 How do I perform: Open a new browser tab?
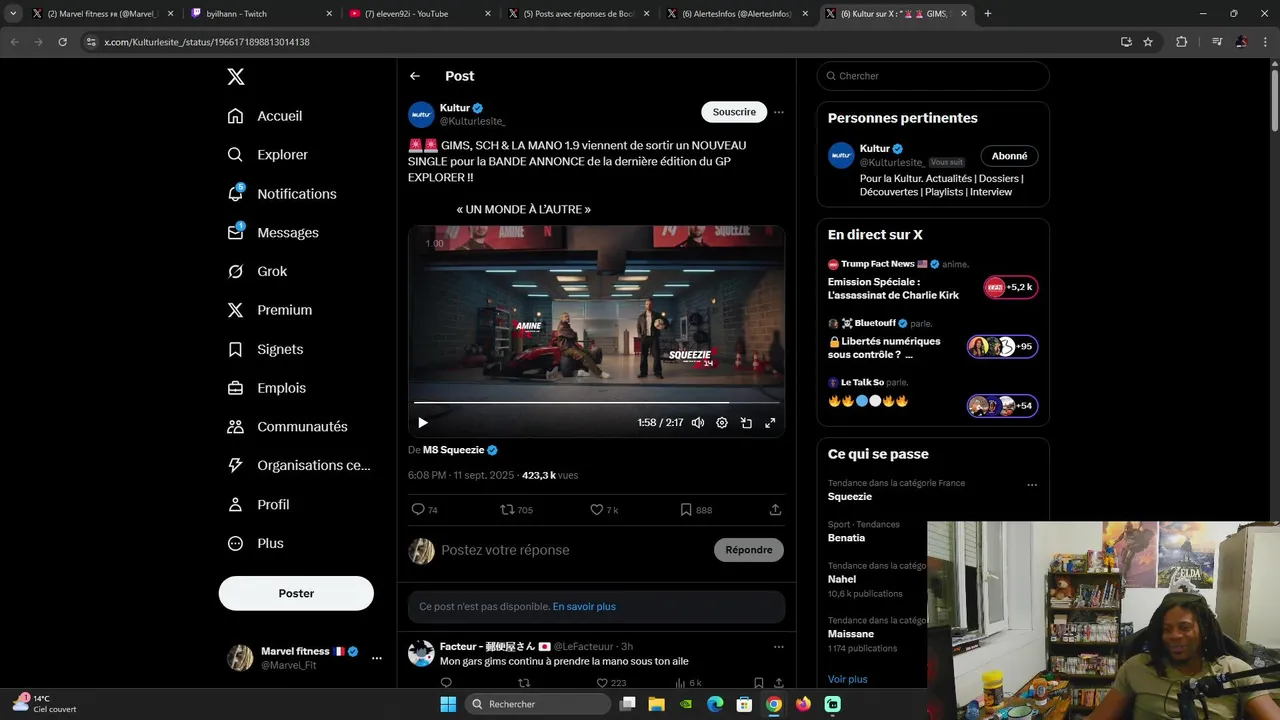pyautogui.click(x=988, y=14)
